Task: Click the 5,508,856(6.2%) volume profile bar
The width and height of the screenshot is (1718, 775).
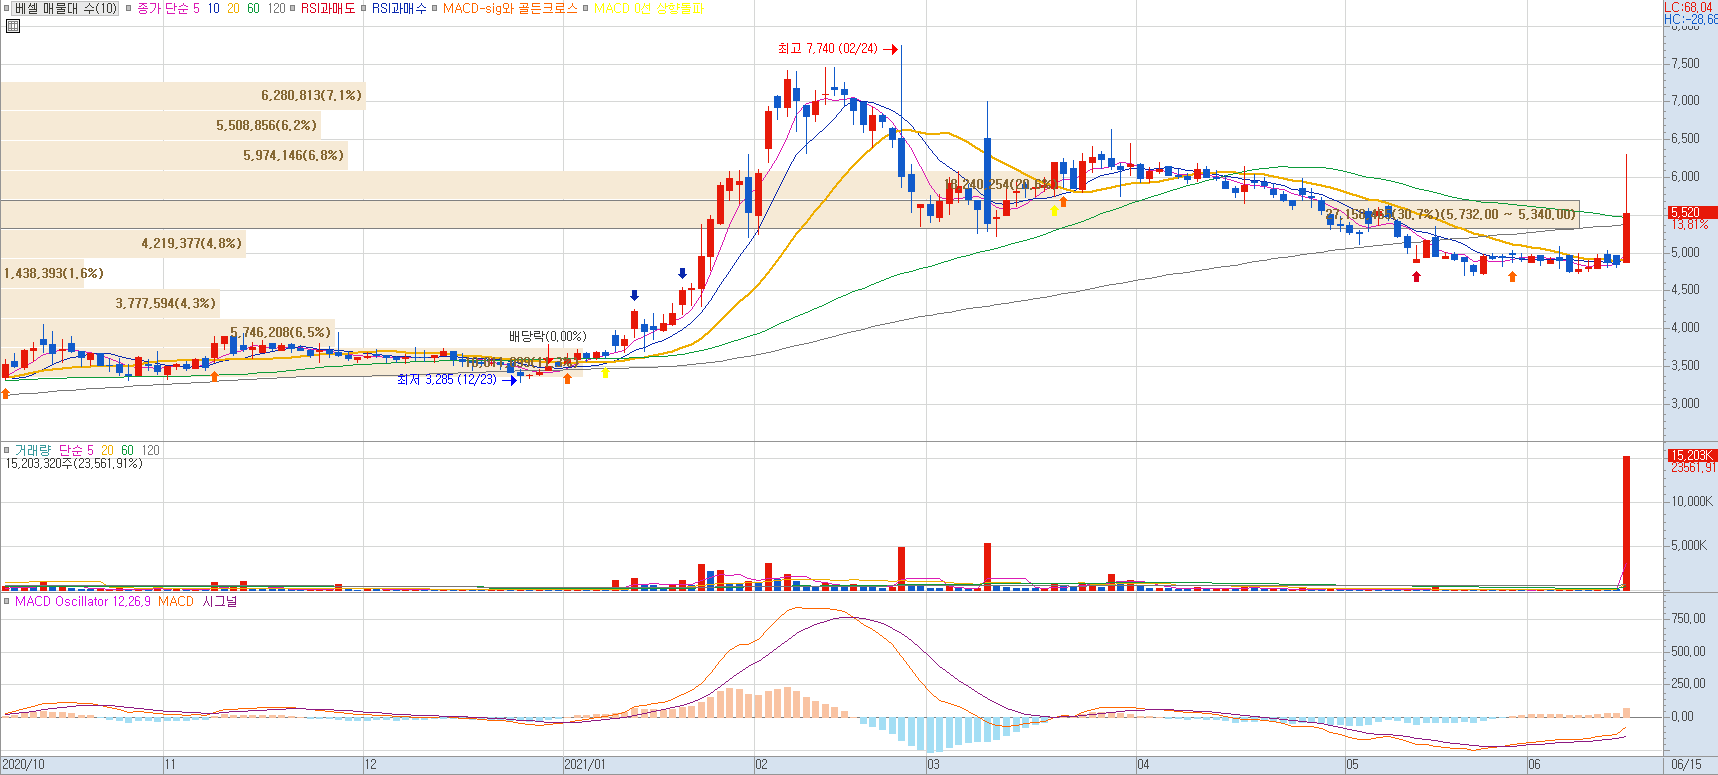Action: point(160,126)
